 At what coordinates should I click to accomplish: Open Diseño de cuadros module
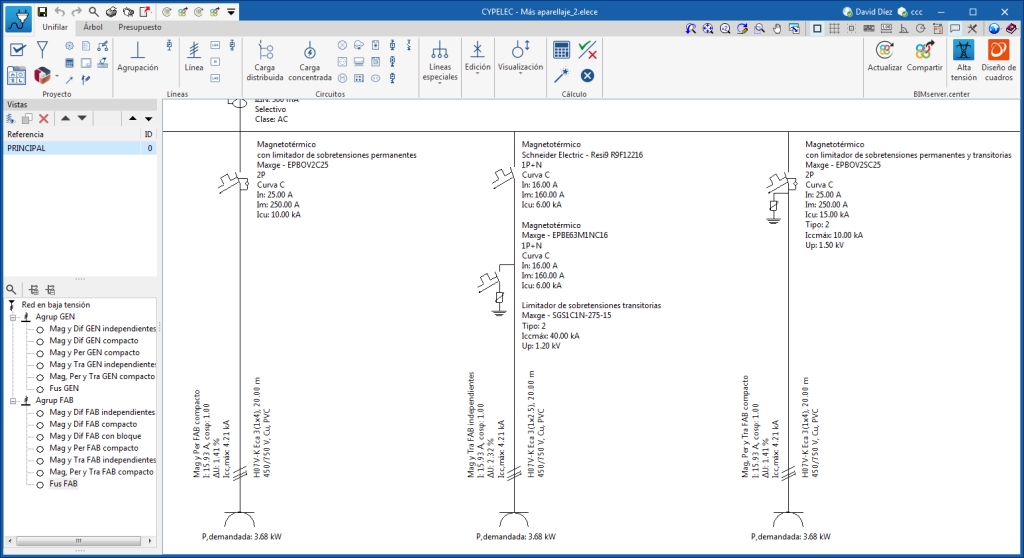999,61
